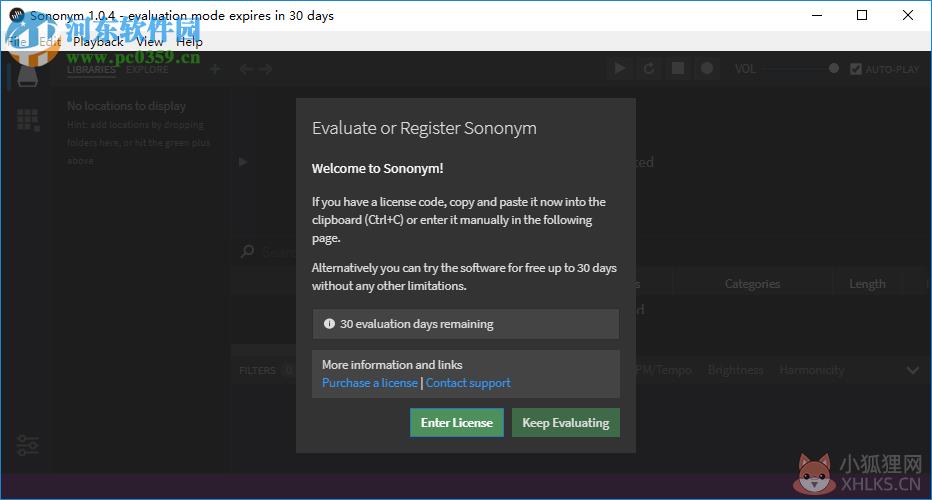
Task: Switch to the Explore tab
Action: pos(147,70)
